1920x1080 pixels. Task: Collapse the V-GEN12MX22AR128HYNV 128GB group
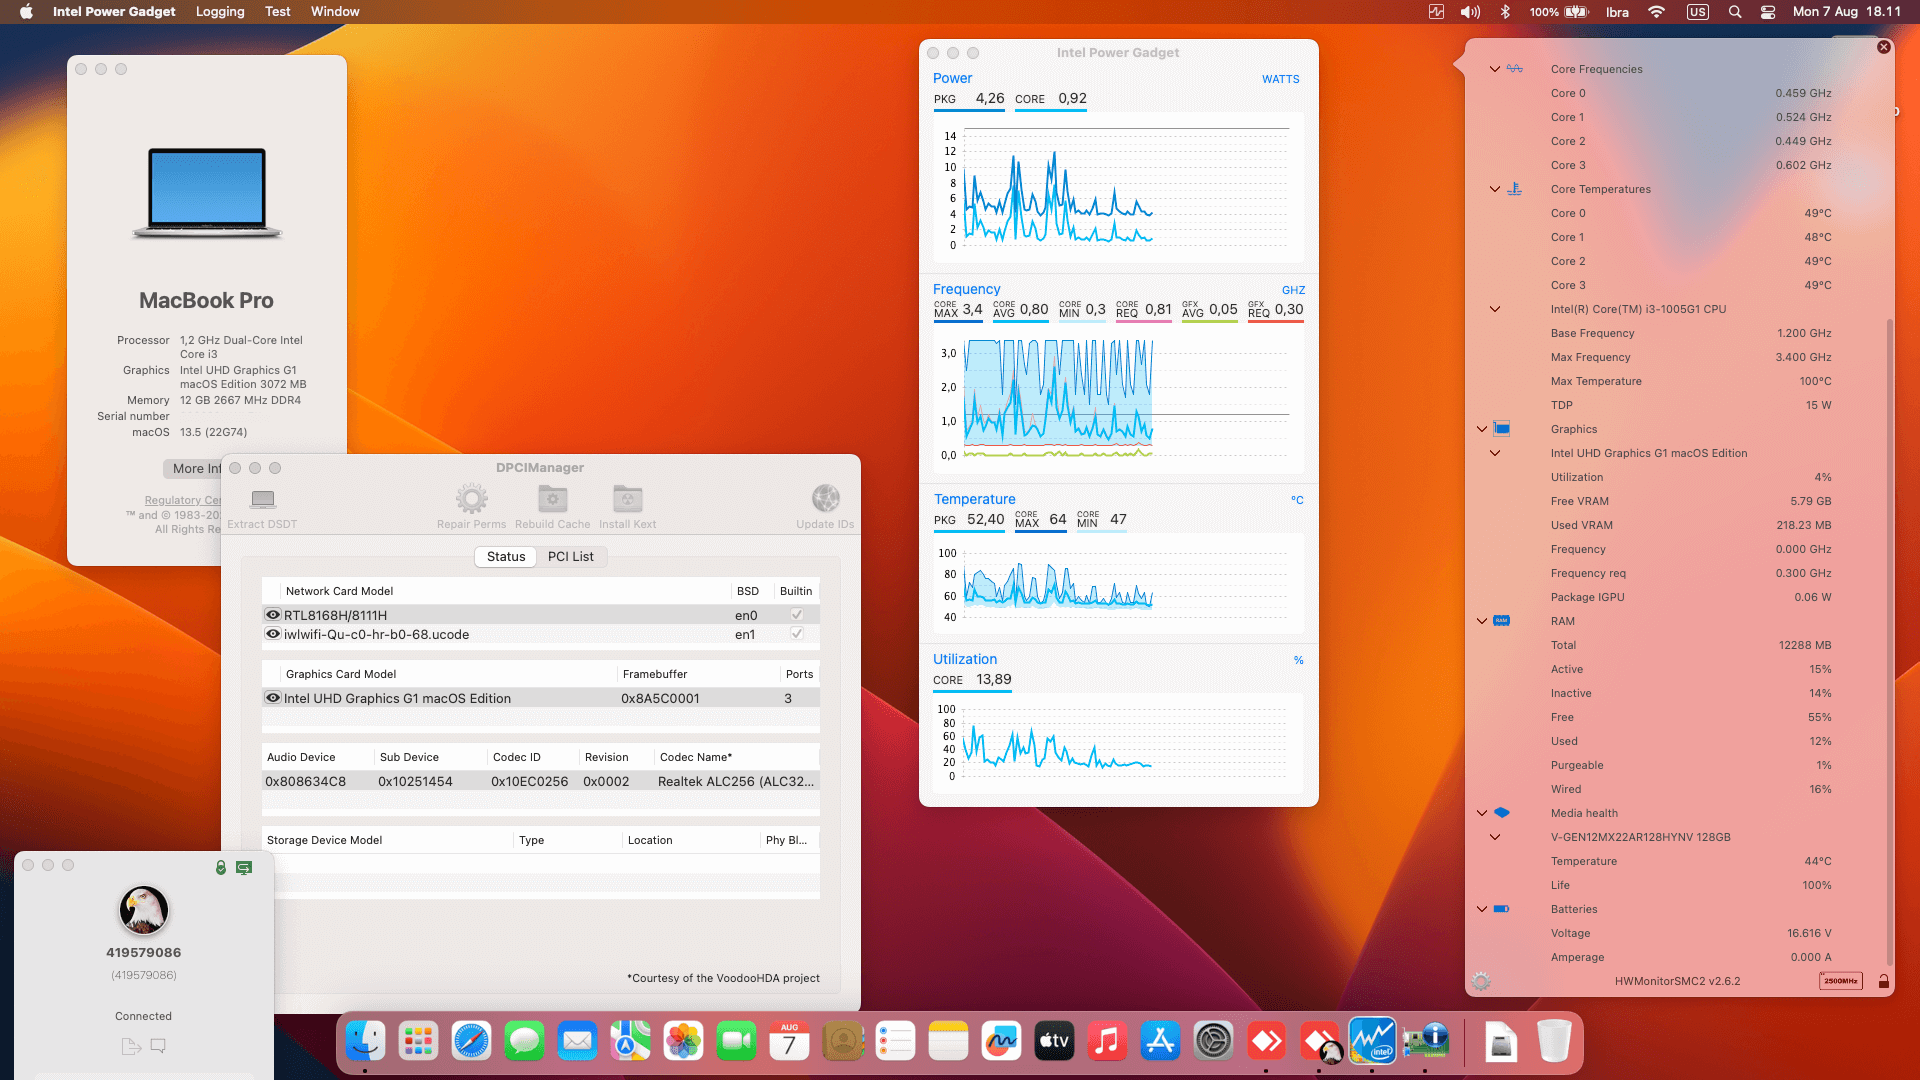(1495, 837)
